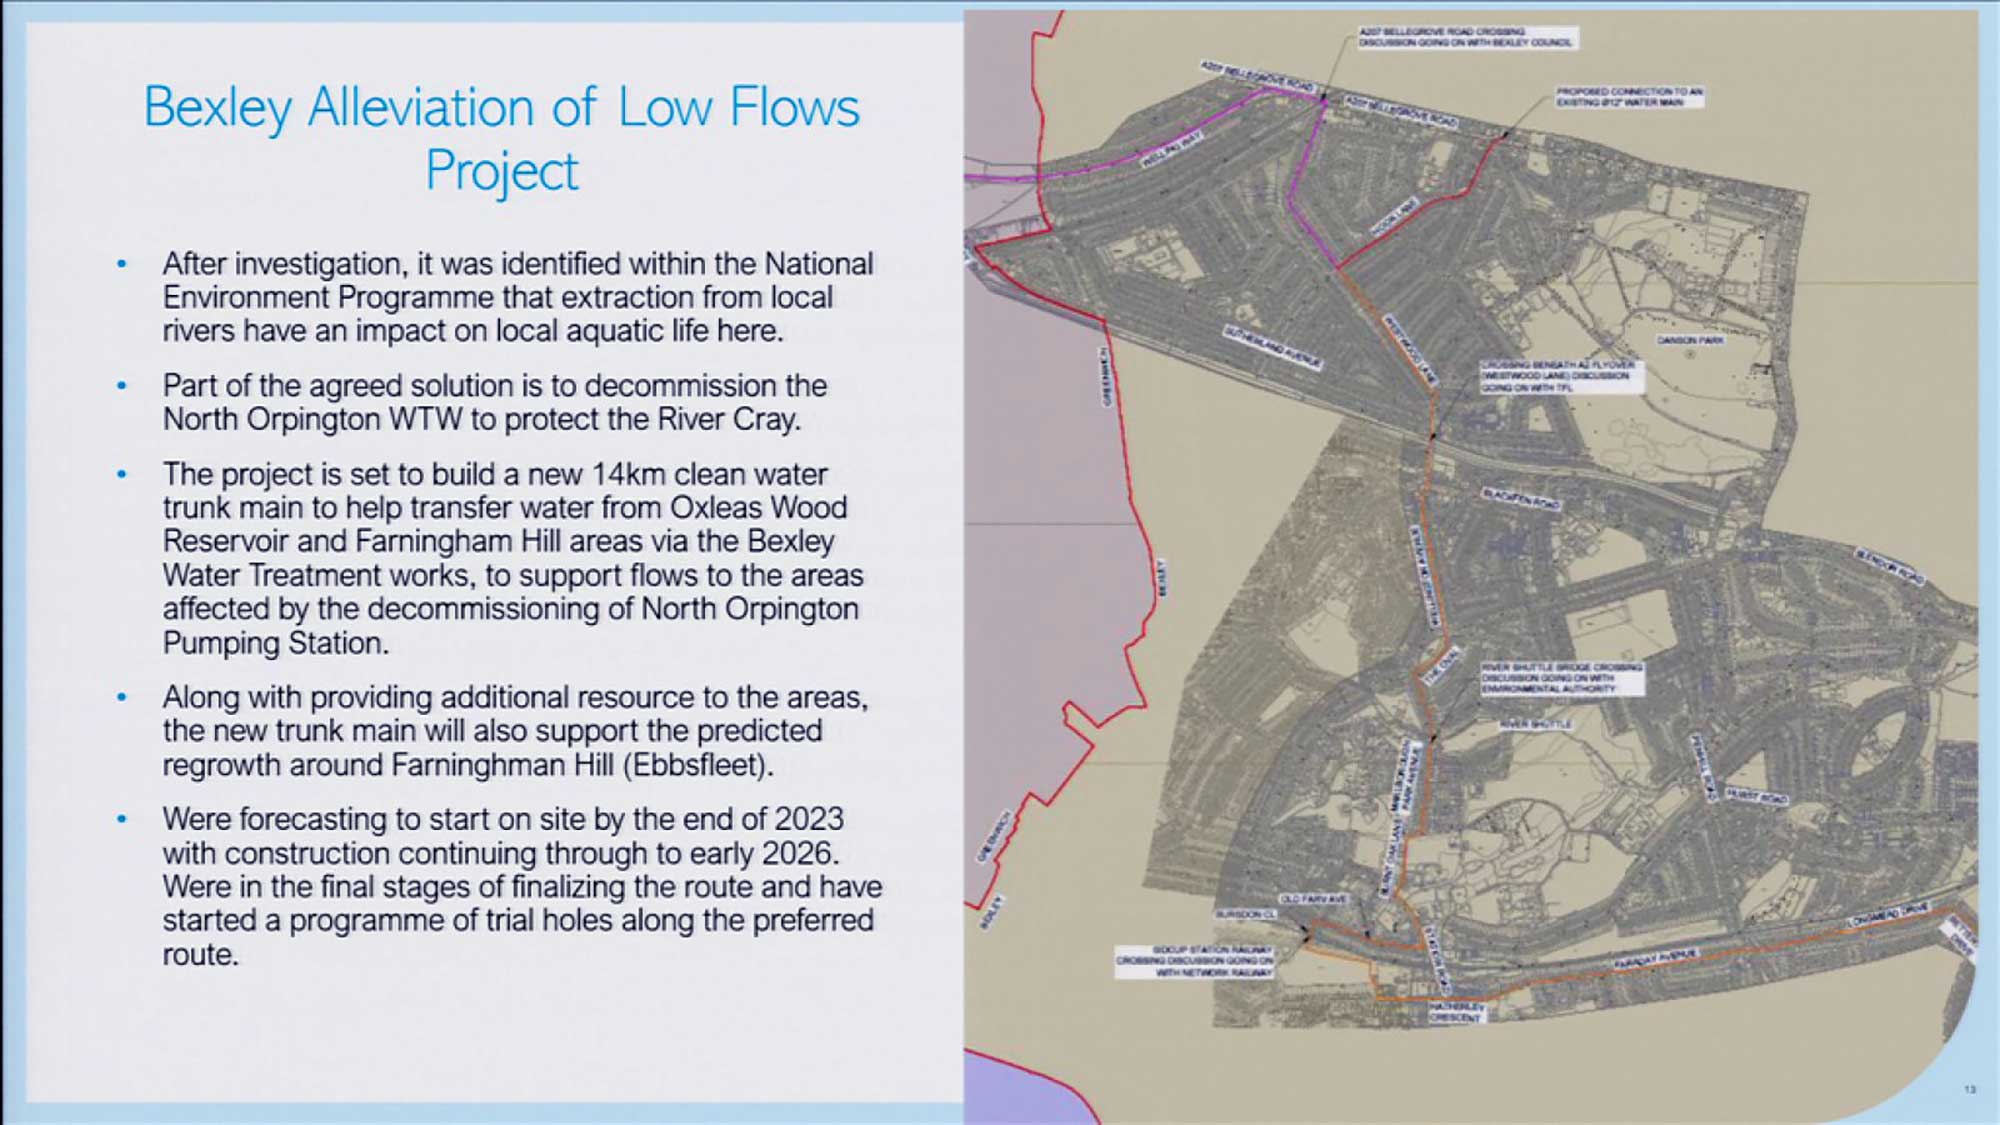2000x1125 pixels.
Task: Click the A207 Bellegrove Road Crossing callout
Action: click(x=1466, y=37)
